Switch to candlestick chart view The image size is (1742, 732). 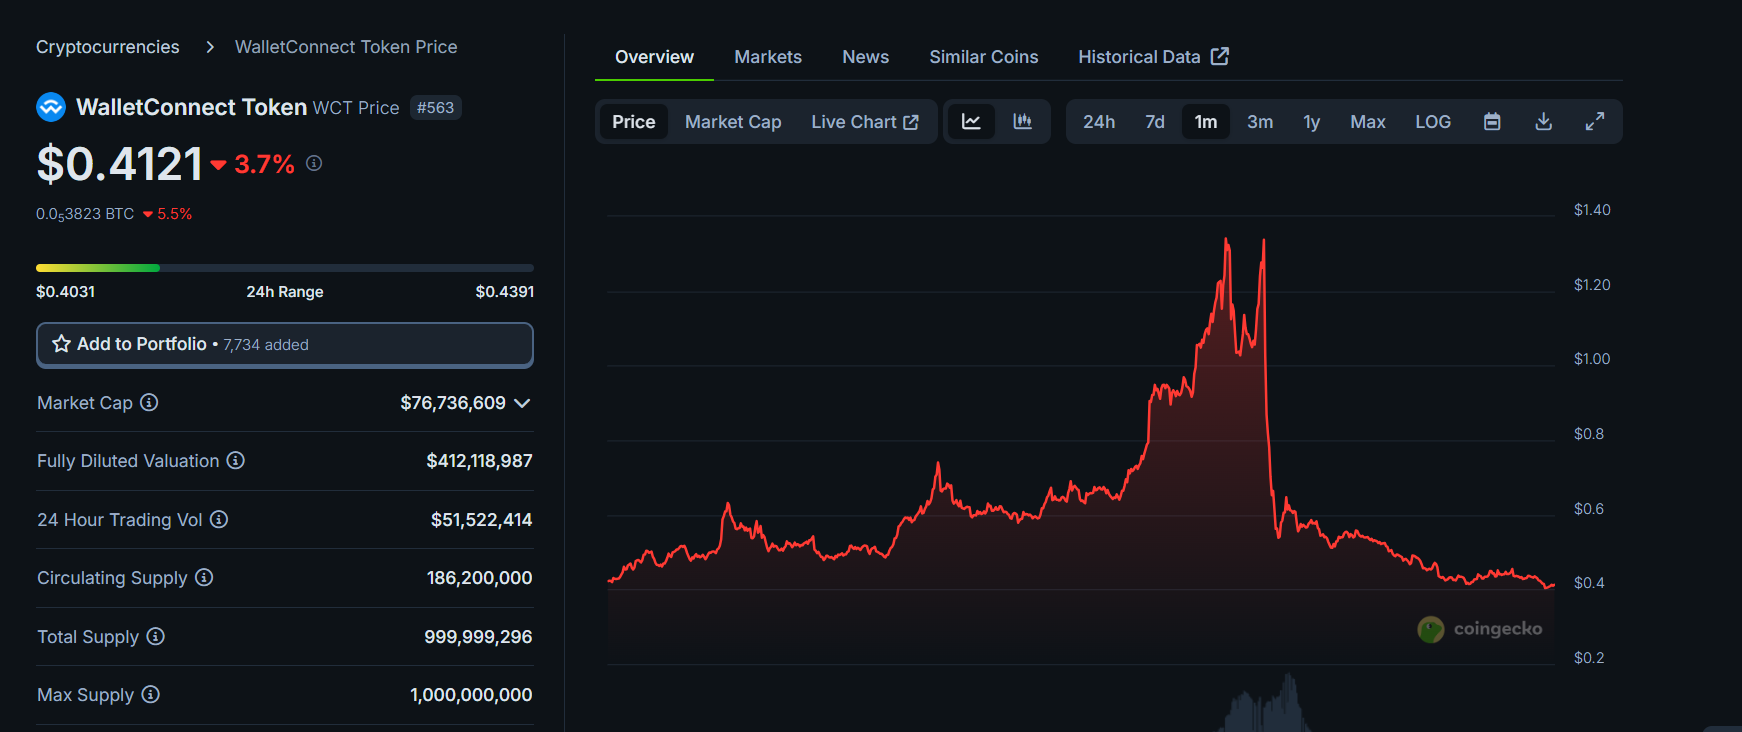tap(1022, 122)
